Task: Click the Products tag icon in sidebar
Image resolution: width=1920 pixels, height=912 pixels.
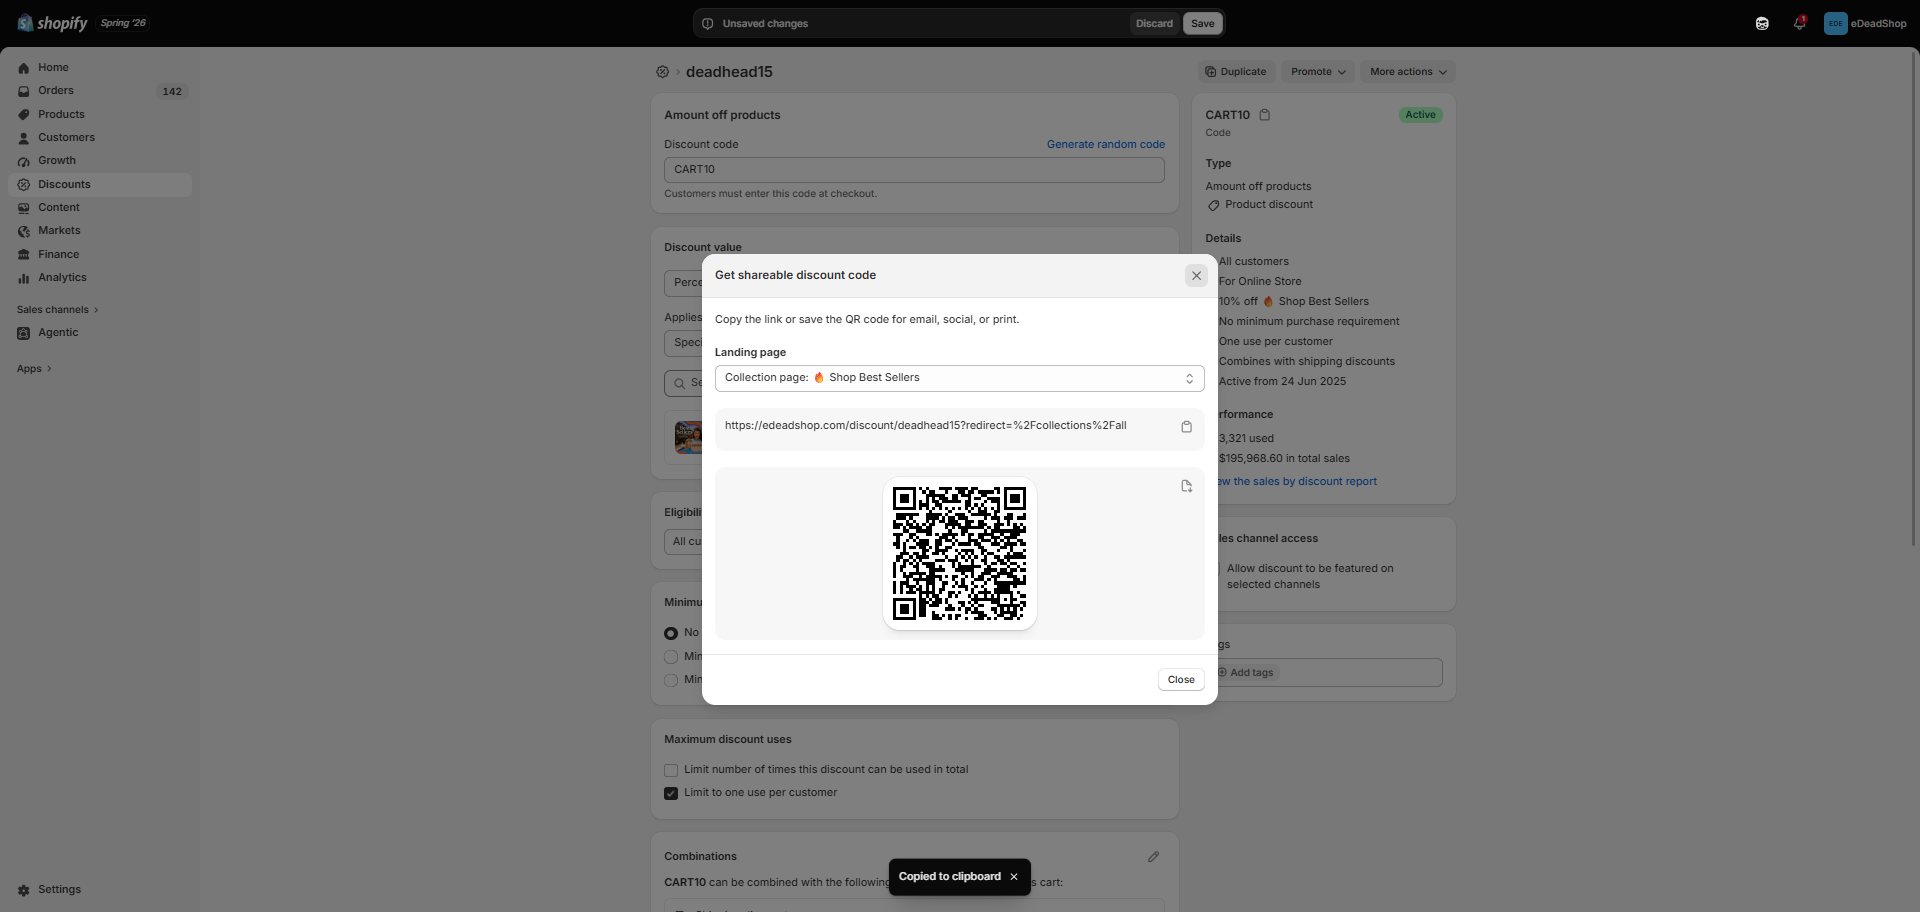Action: tap(24, 115)
